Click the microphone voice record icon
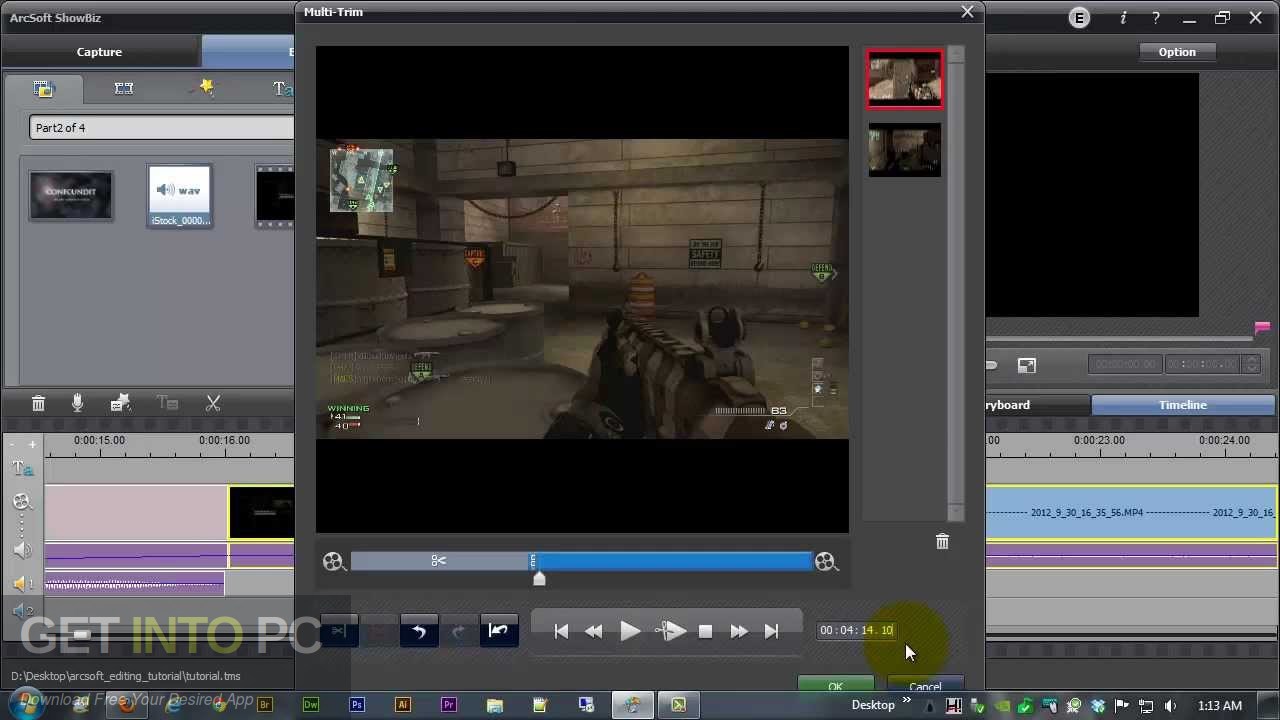 pyautogui.click(x=78, y=403)
